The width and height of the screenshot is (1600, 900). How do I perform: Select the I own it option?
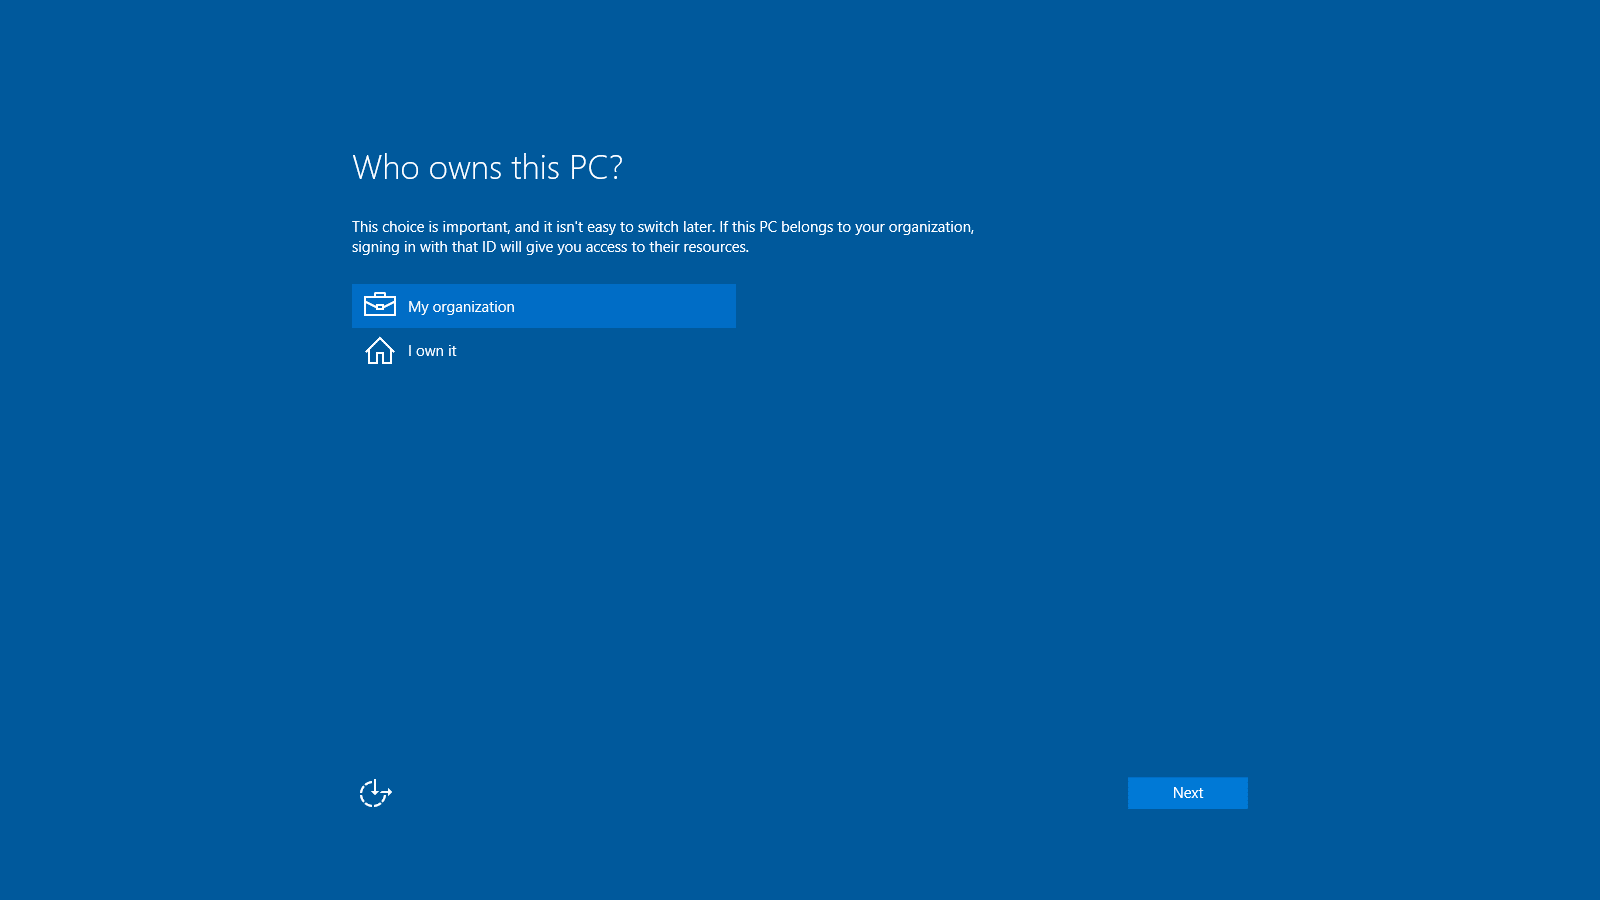(432, 351)
